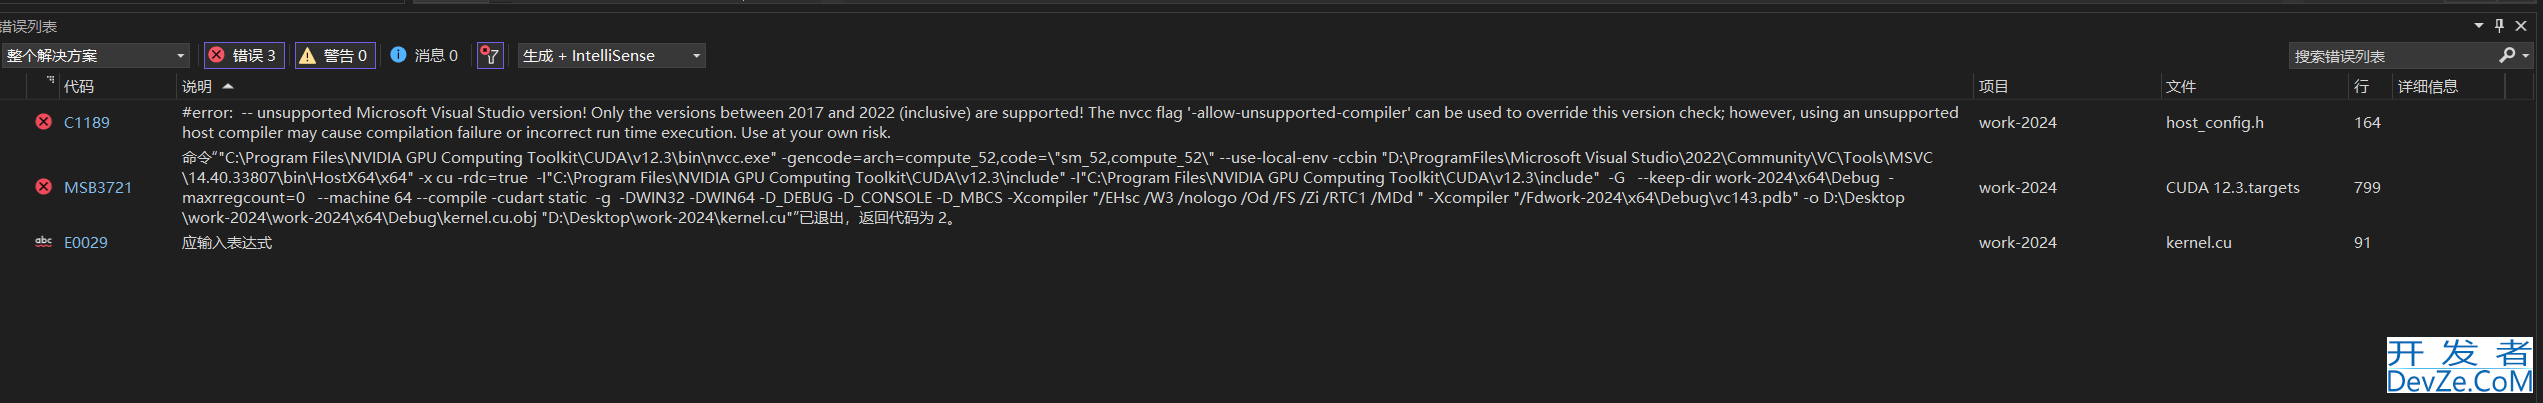The image size is (2543, 403).
Task: Sort by the 文件 column header
Action: pos(2181,87)
